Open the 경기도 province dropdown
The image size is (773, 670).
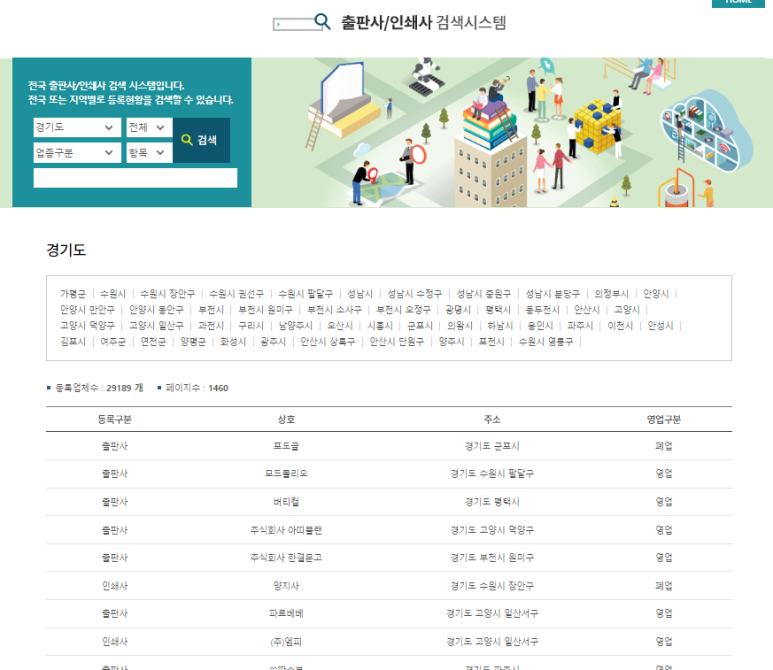(76, 128)
